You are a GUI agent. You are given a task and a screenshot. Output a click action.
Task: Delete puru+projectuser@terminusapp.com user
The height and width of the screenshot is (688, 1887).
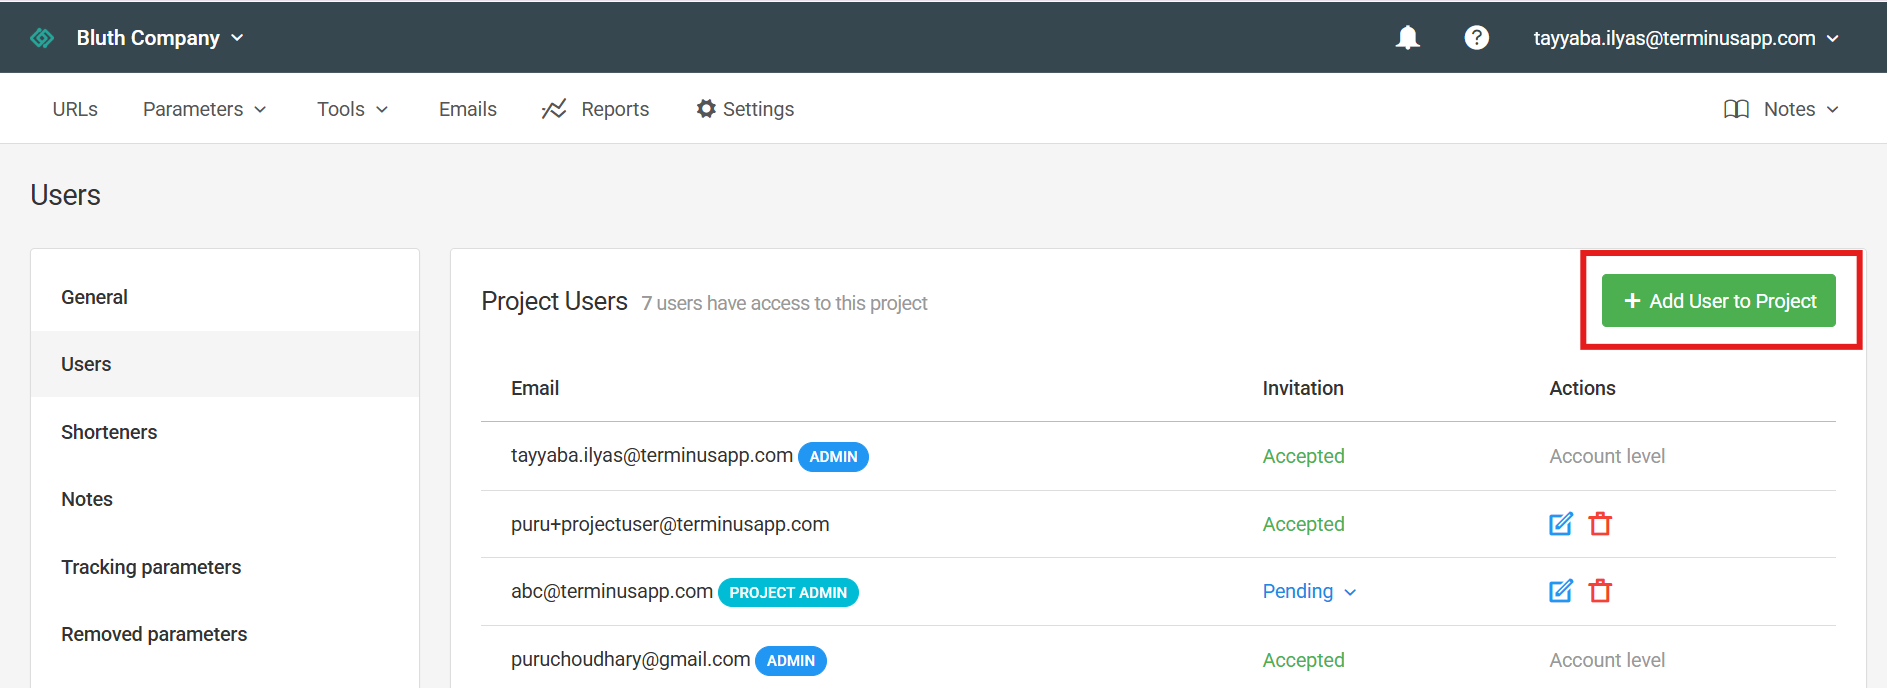[1600, 524]
